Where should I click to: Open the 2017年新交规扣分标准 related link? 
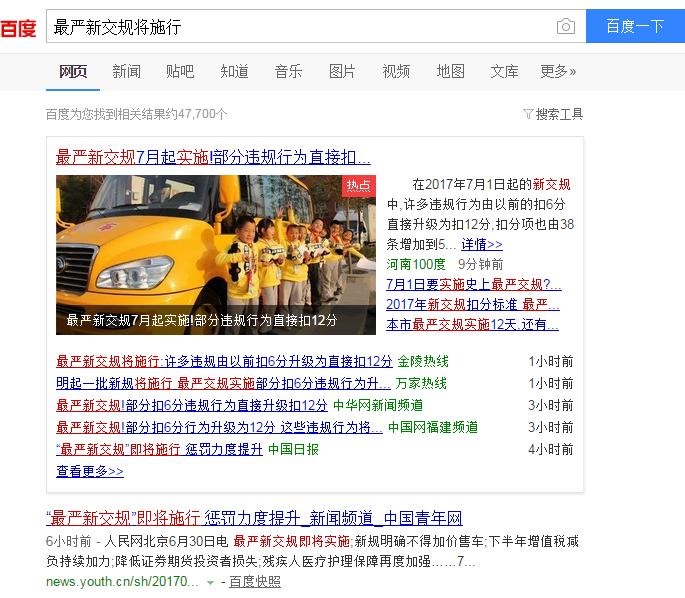coord(472,304)
